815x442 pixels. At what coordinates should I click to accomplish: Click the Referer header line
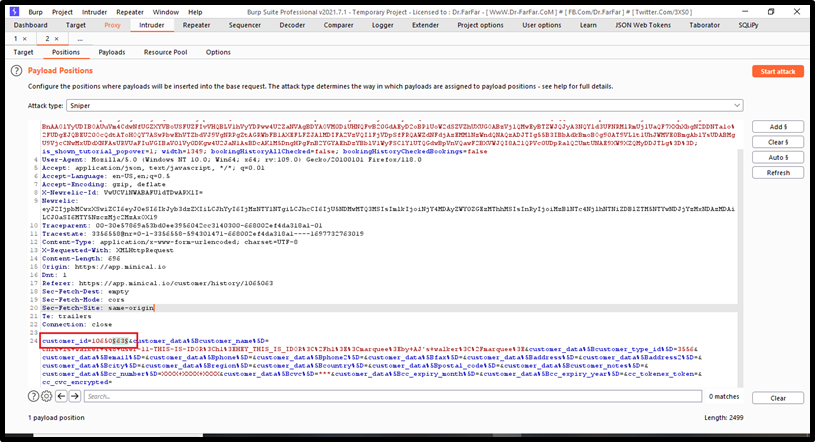coord(157,283)
